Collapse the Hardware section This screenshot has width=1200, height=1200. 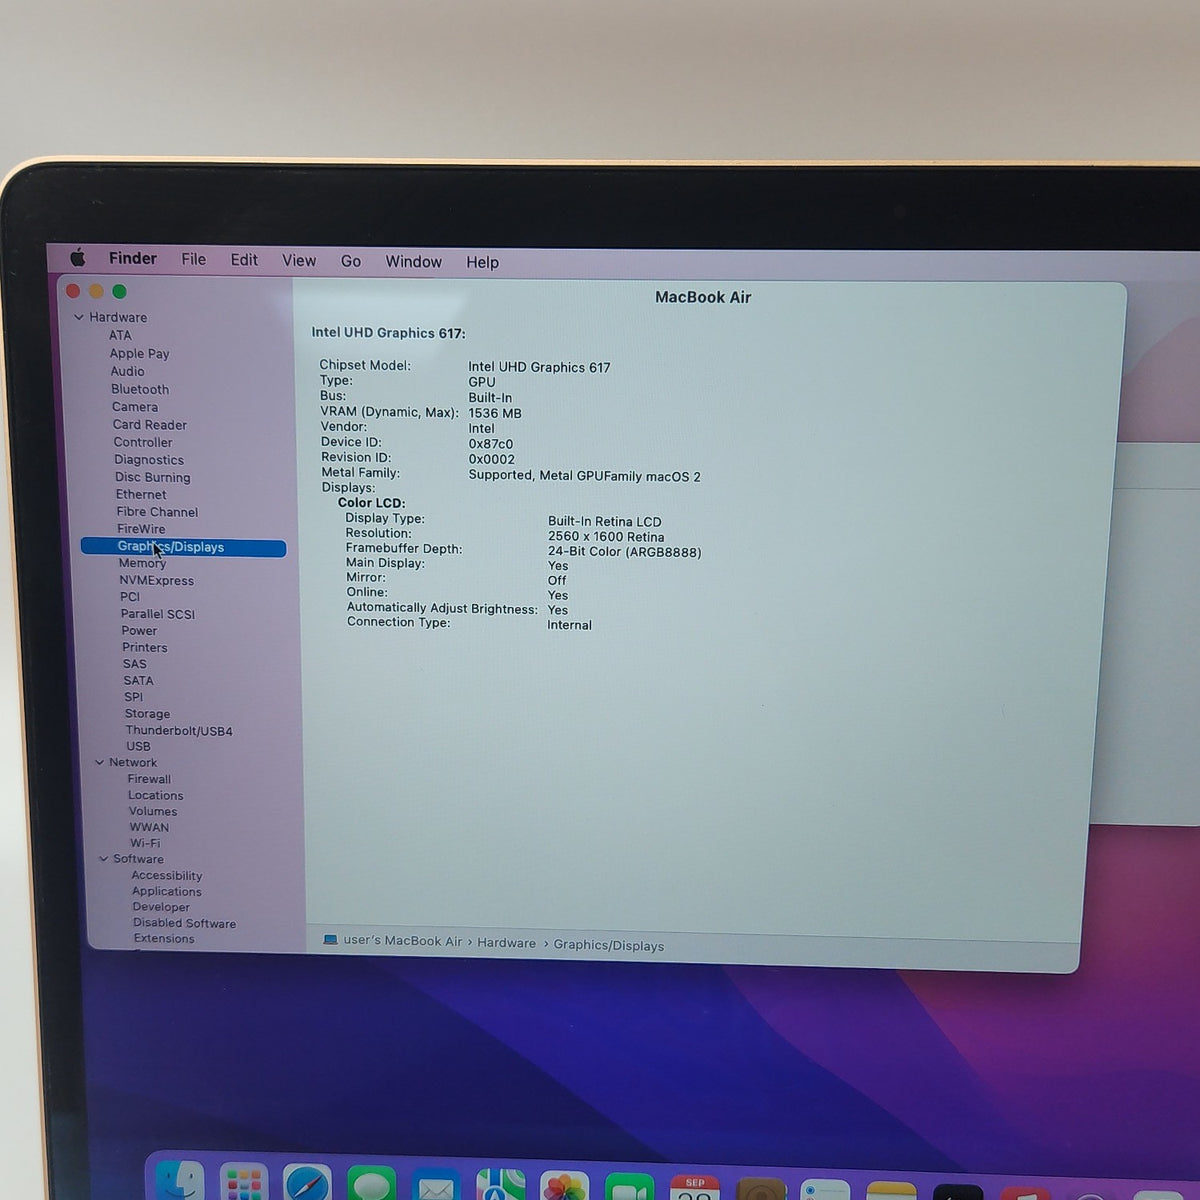(79, 317)
